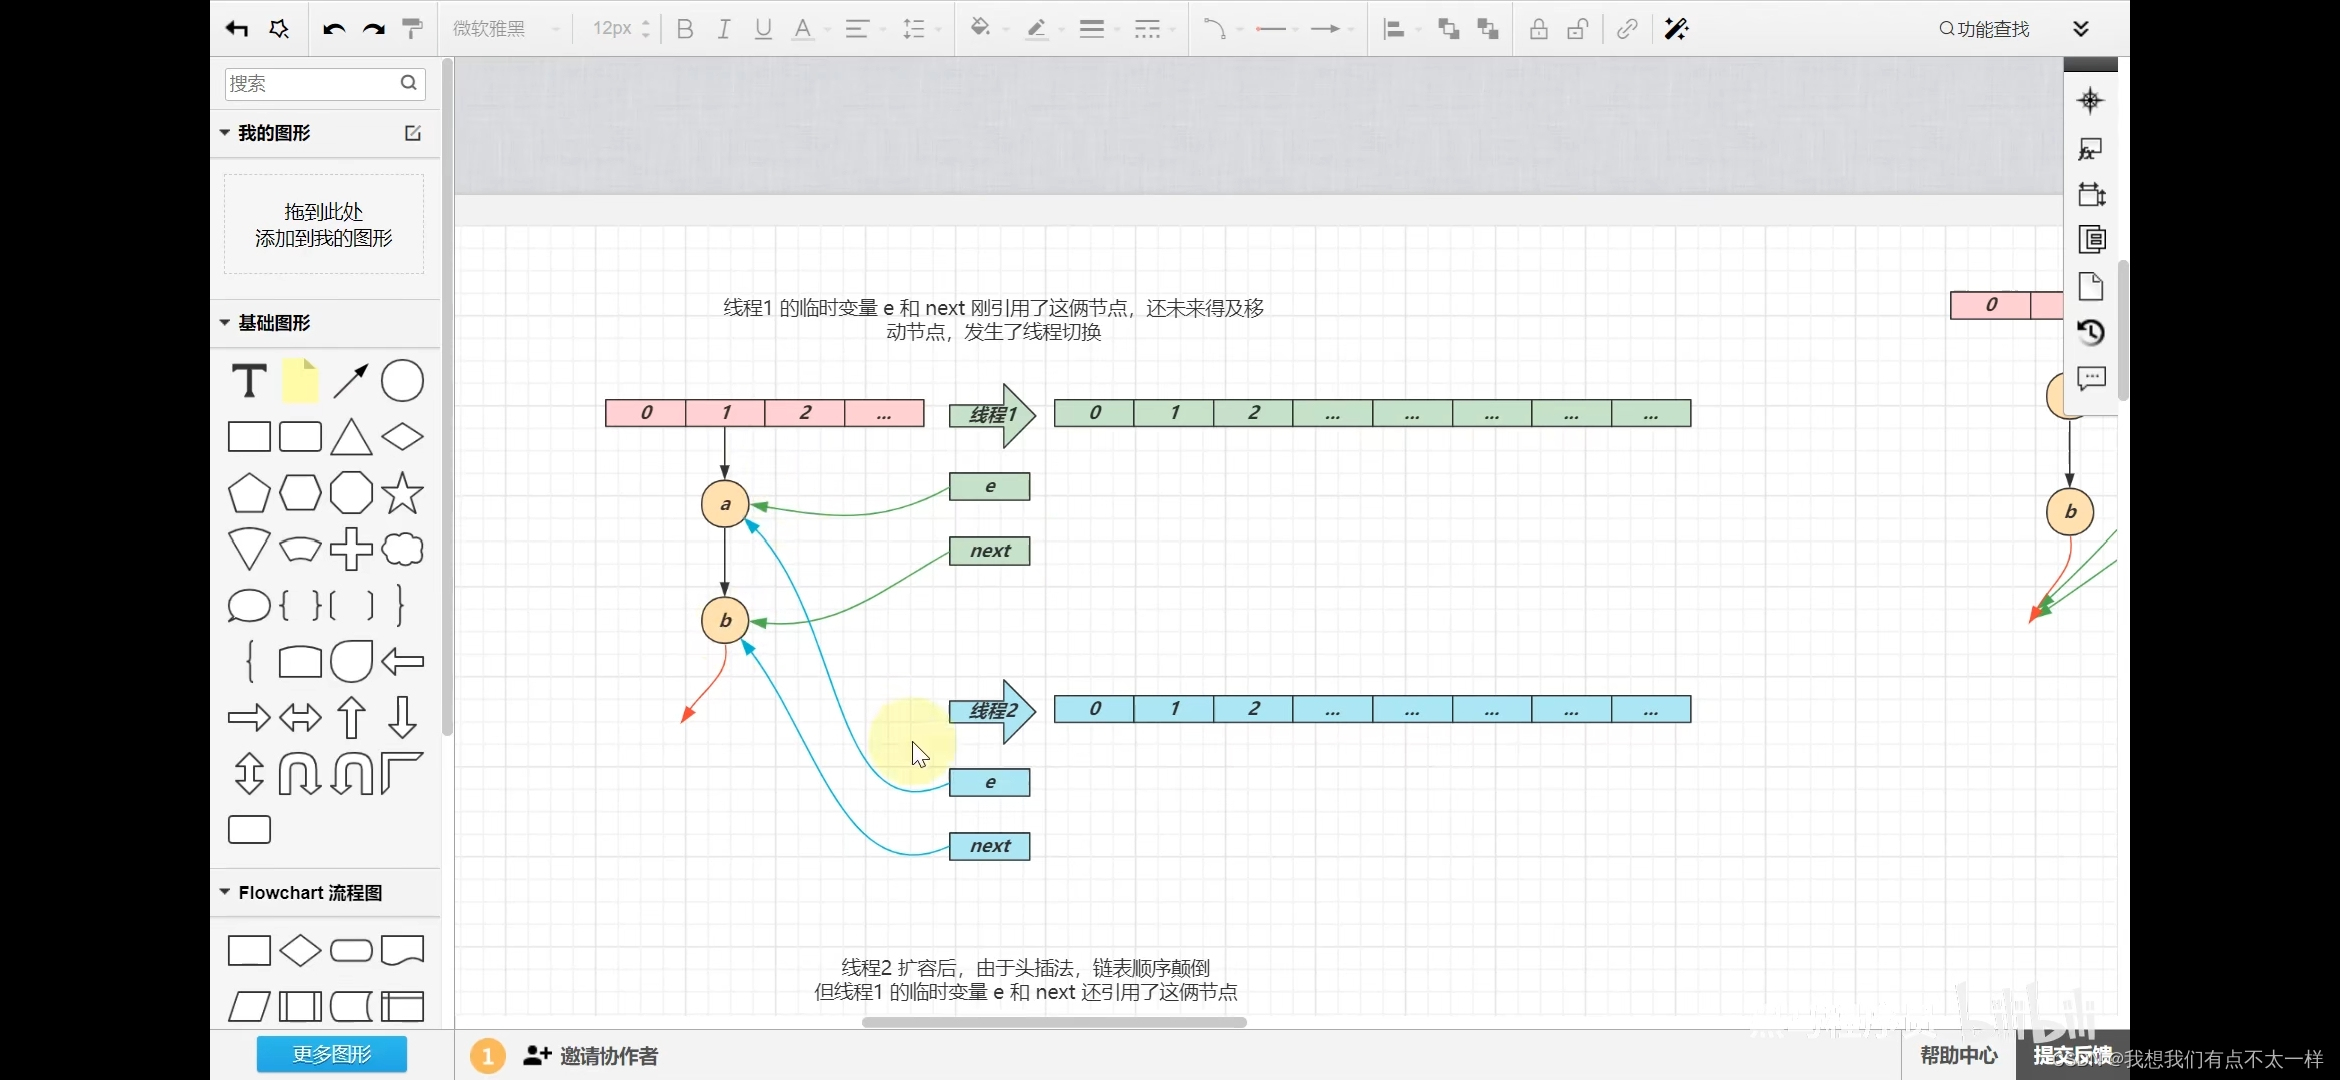
Task: Open the history clock icon in right sidebar
Action: pyautogui.click(x=2091, y=332)
